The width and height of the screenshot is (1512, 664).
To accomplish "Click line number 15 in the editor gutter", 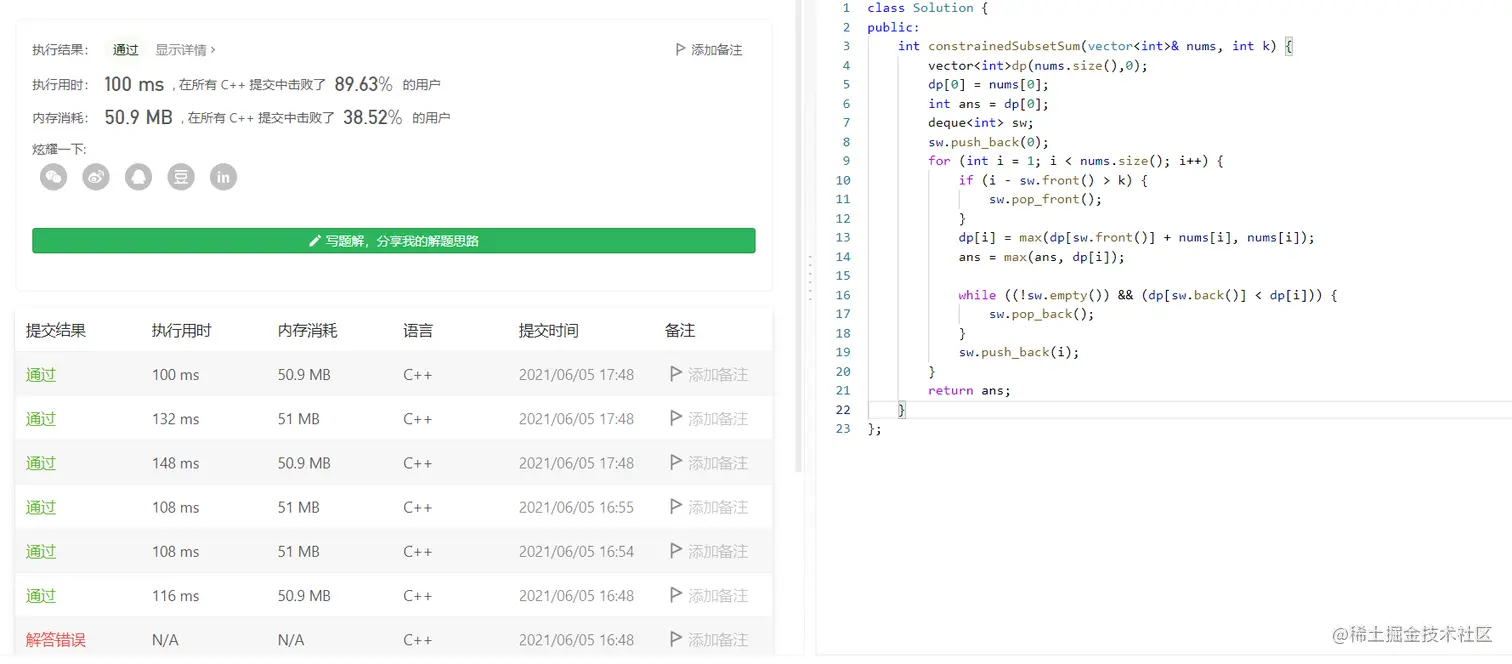I will tap(842, 276).
